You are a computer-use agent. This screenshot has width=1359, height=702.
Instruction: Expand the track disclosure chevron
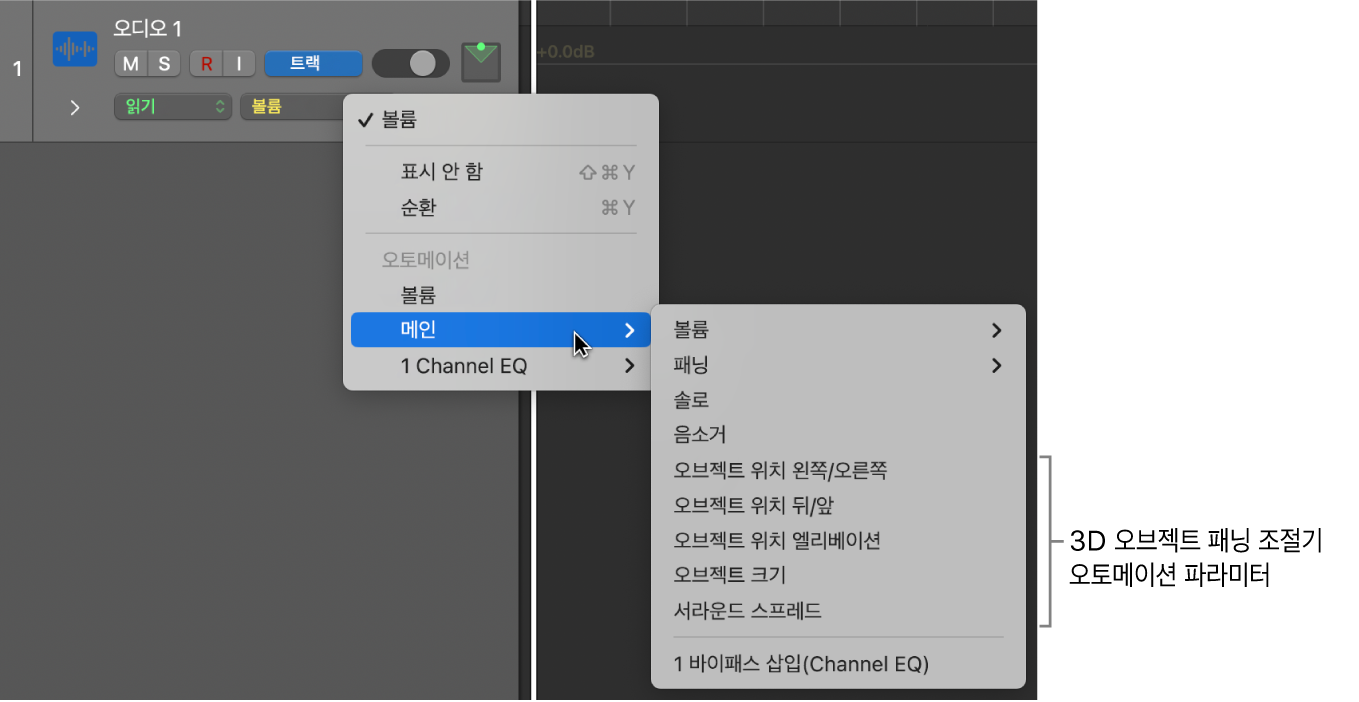(x=75, y=107)
